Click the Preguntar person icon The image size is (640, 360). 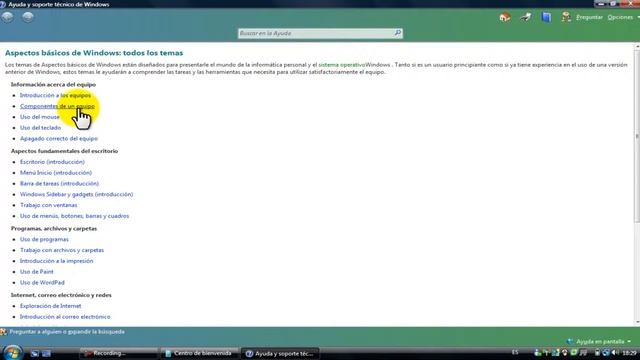(x=566, y=17)
